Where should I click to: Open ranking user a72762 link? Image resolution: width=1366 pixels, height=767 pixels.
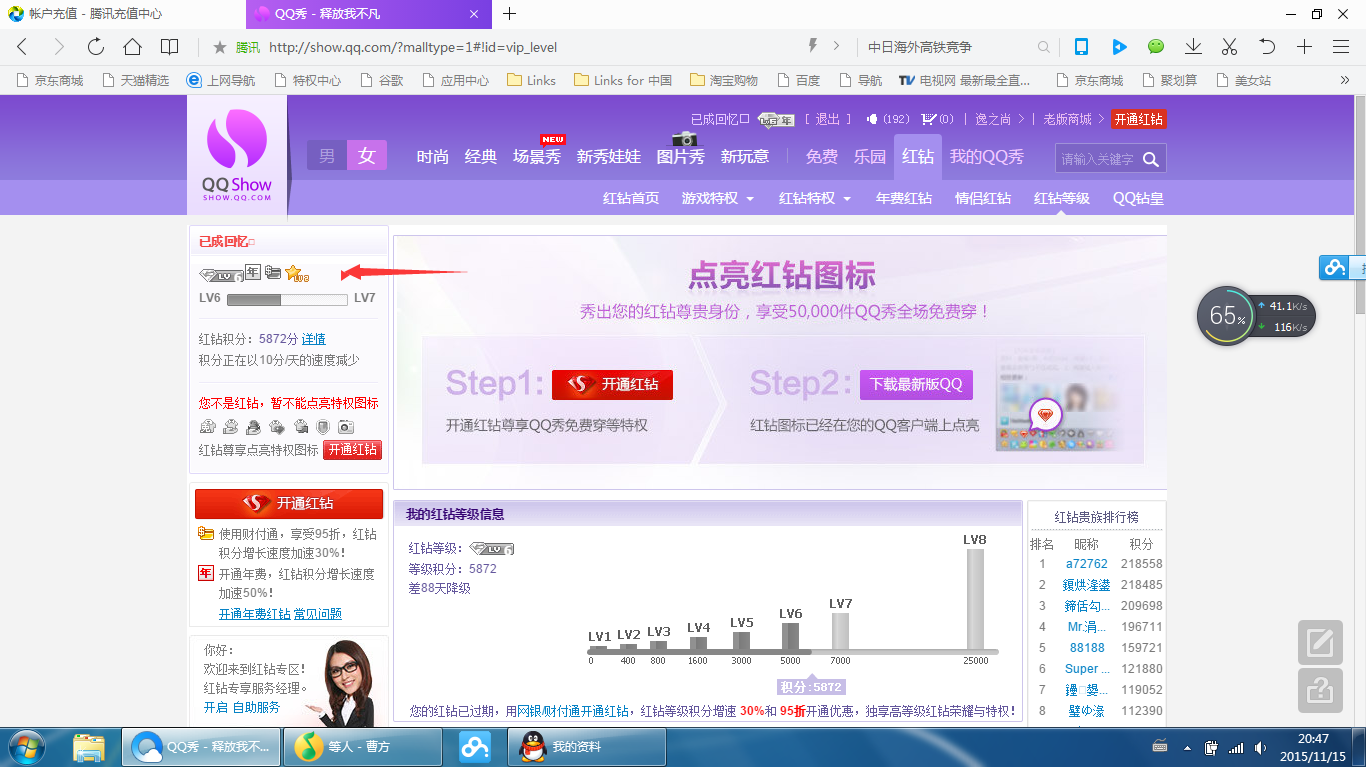pos(1086,564)
